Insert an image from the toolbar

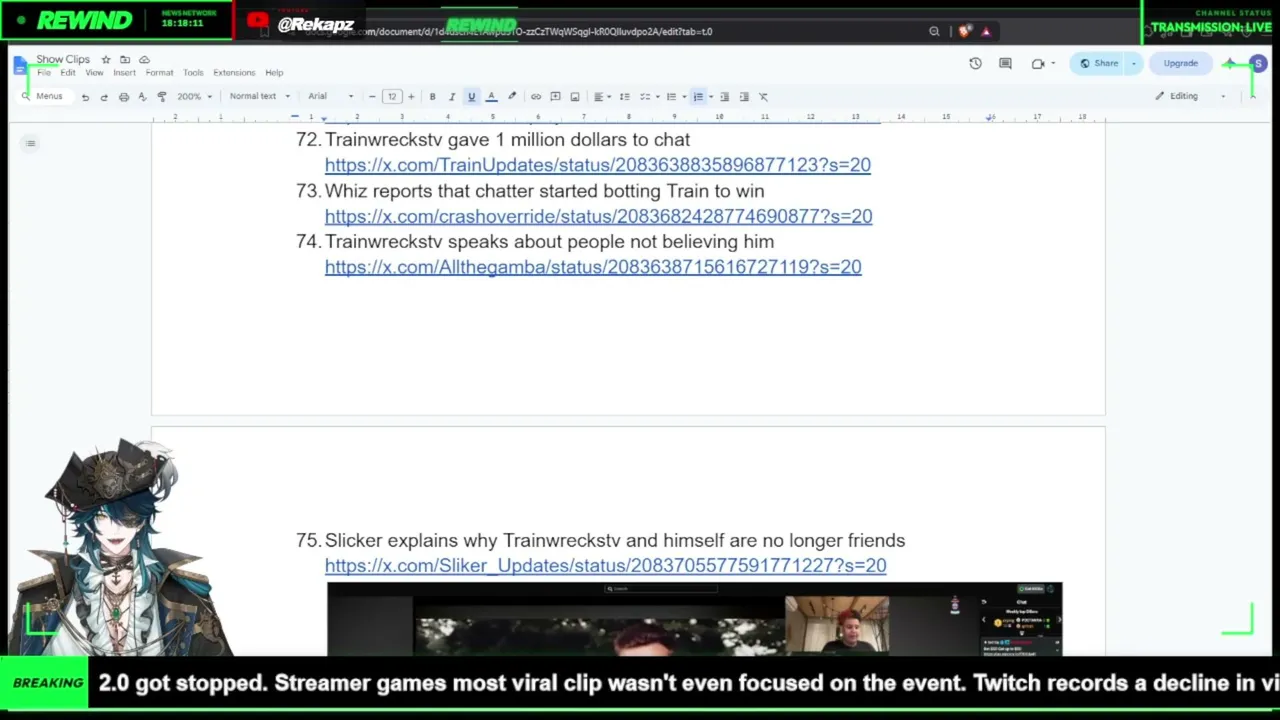point(575,97)
